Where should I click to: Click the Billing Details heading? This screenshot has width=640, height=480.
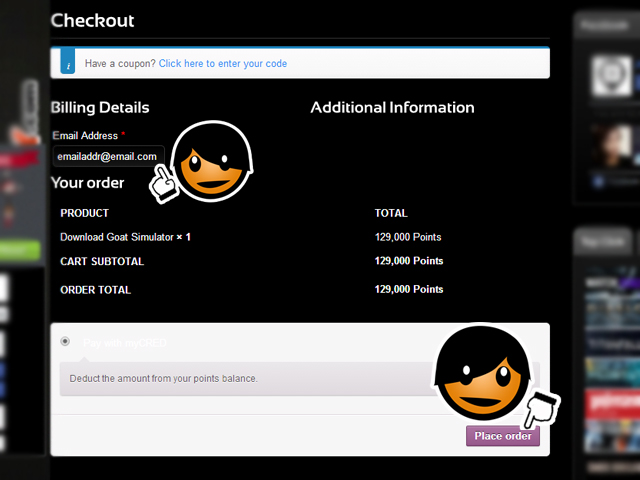(x=100, y=108)
